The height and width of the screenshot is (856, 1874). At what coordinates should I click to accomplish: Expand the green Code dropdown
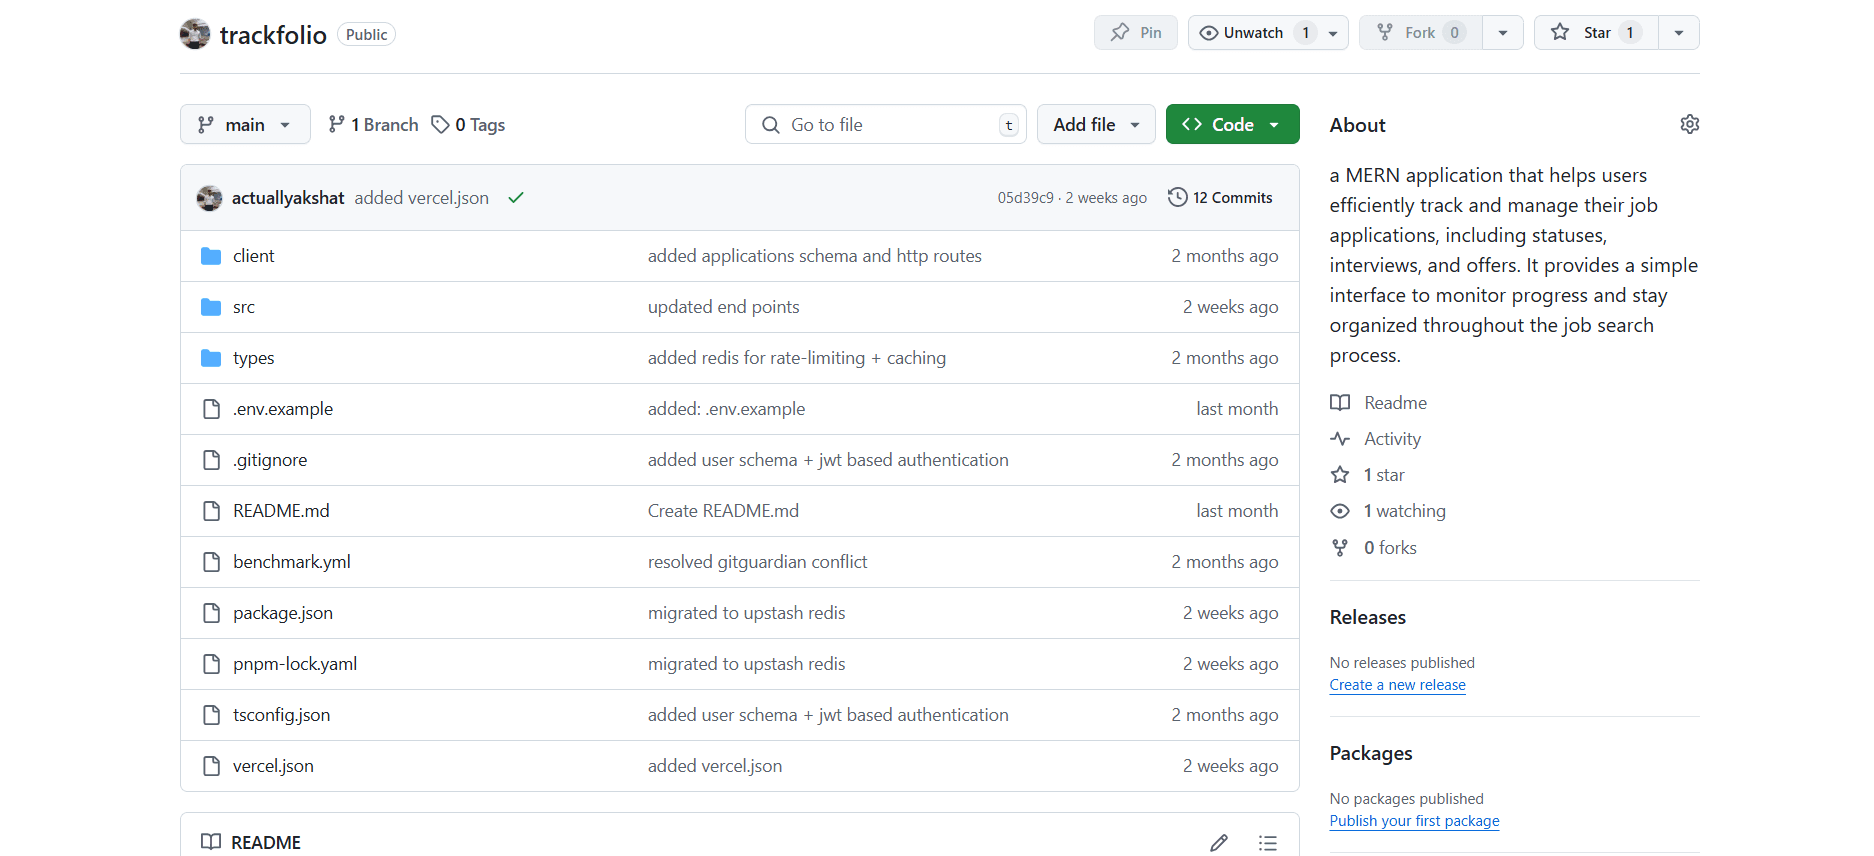point(1232,125)
